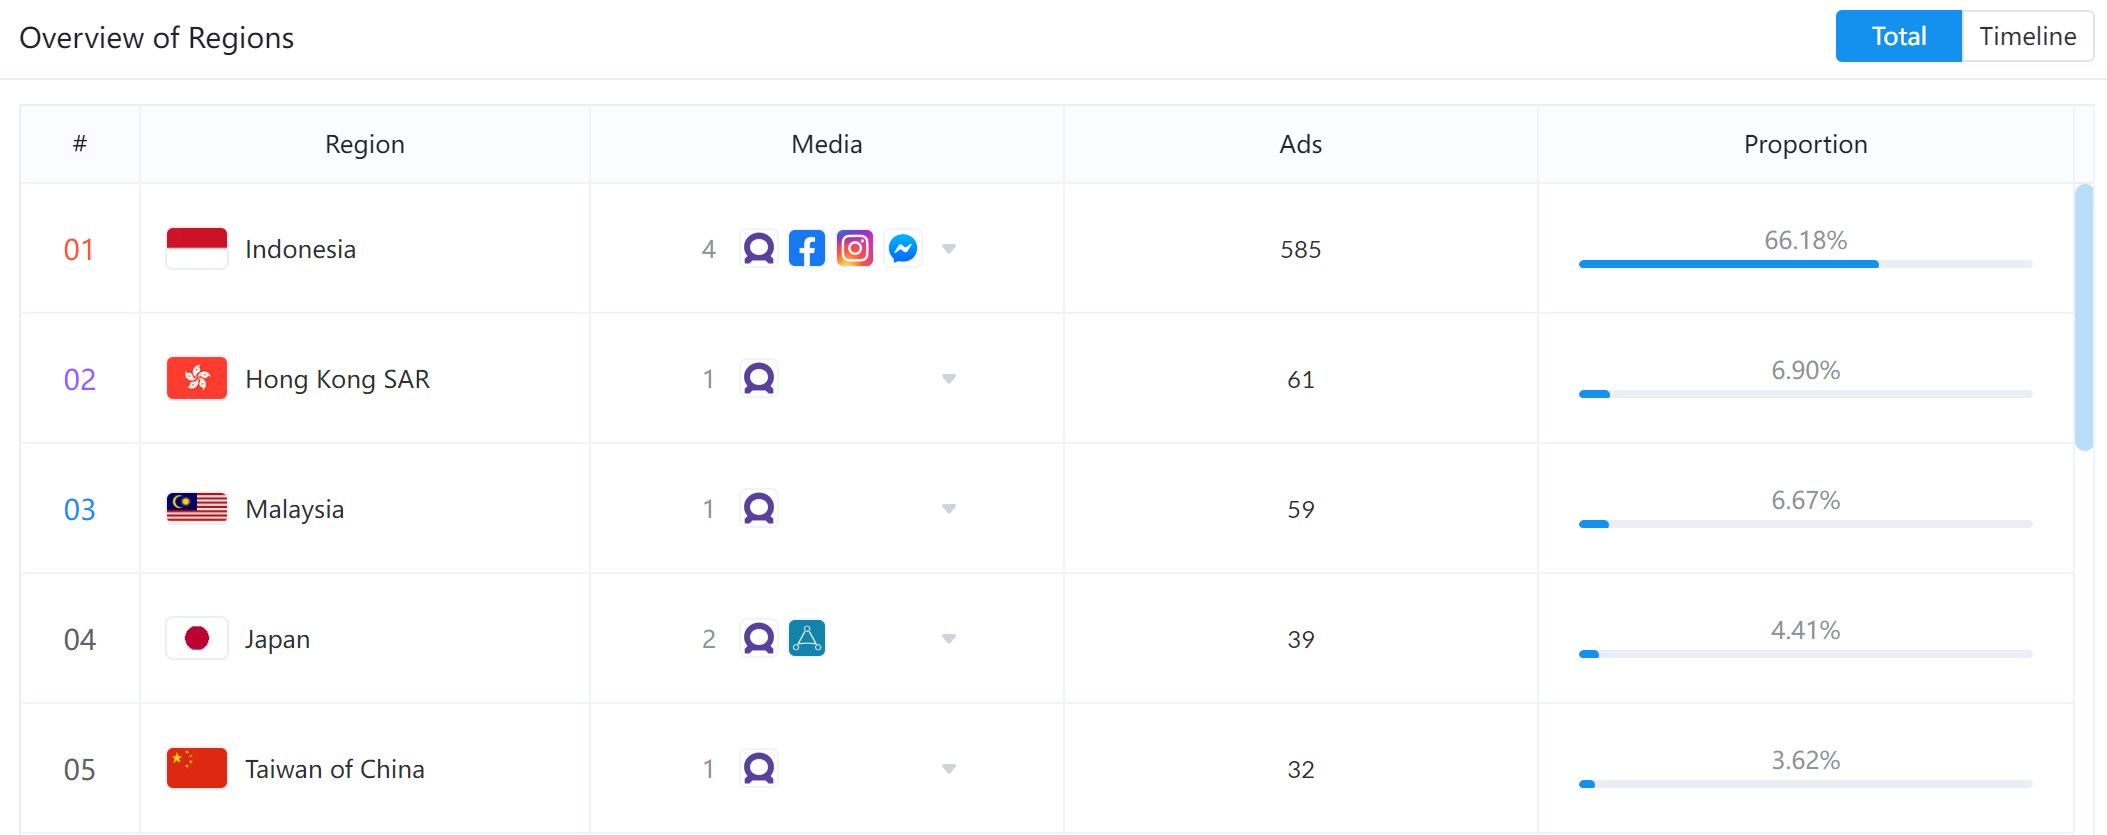The image size is (2107, 835).
Task: Click the Japan flag icon
Action: click(x=197, y=638)
